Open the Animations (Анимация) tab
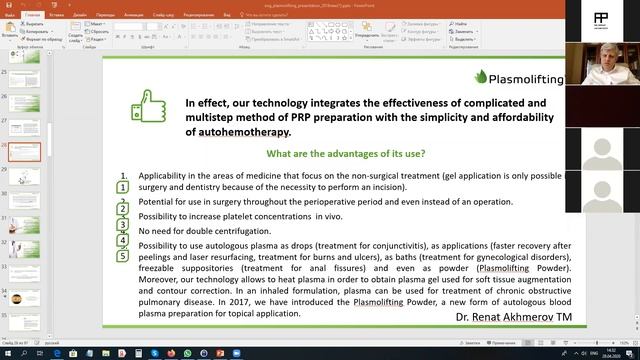 point(133,15)
